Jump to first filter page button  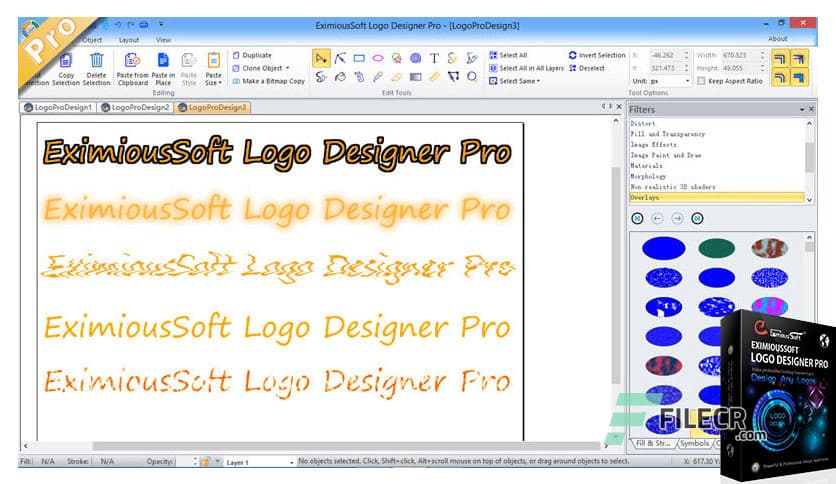point(637,219)
